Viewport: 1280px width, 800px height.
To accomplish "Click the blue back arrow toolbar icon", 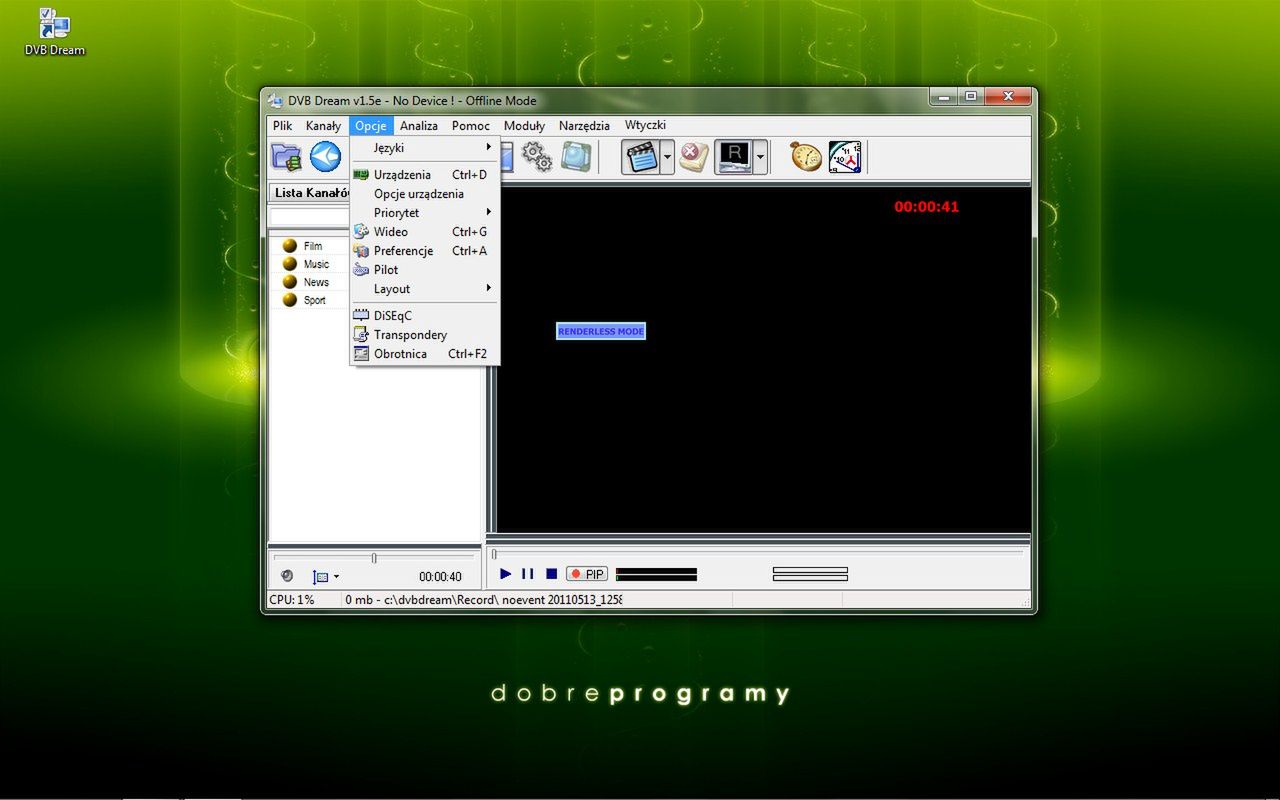I will tap(325, 156).
